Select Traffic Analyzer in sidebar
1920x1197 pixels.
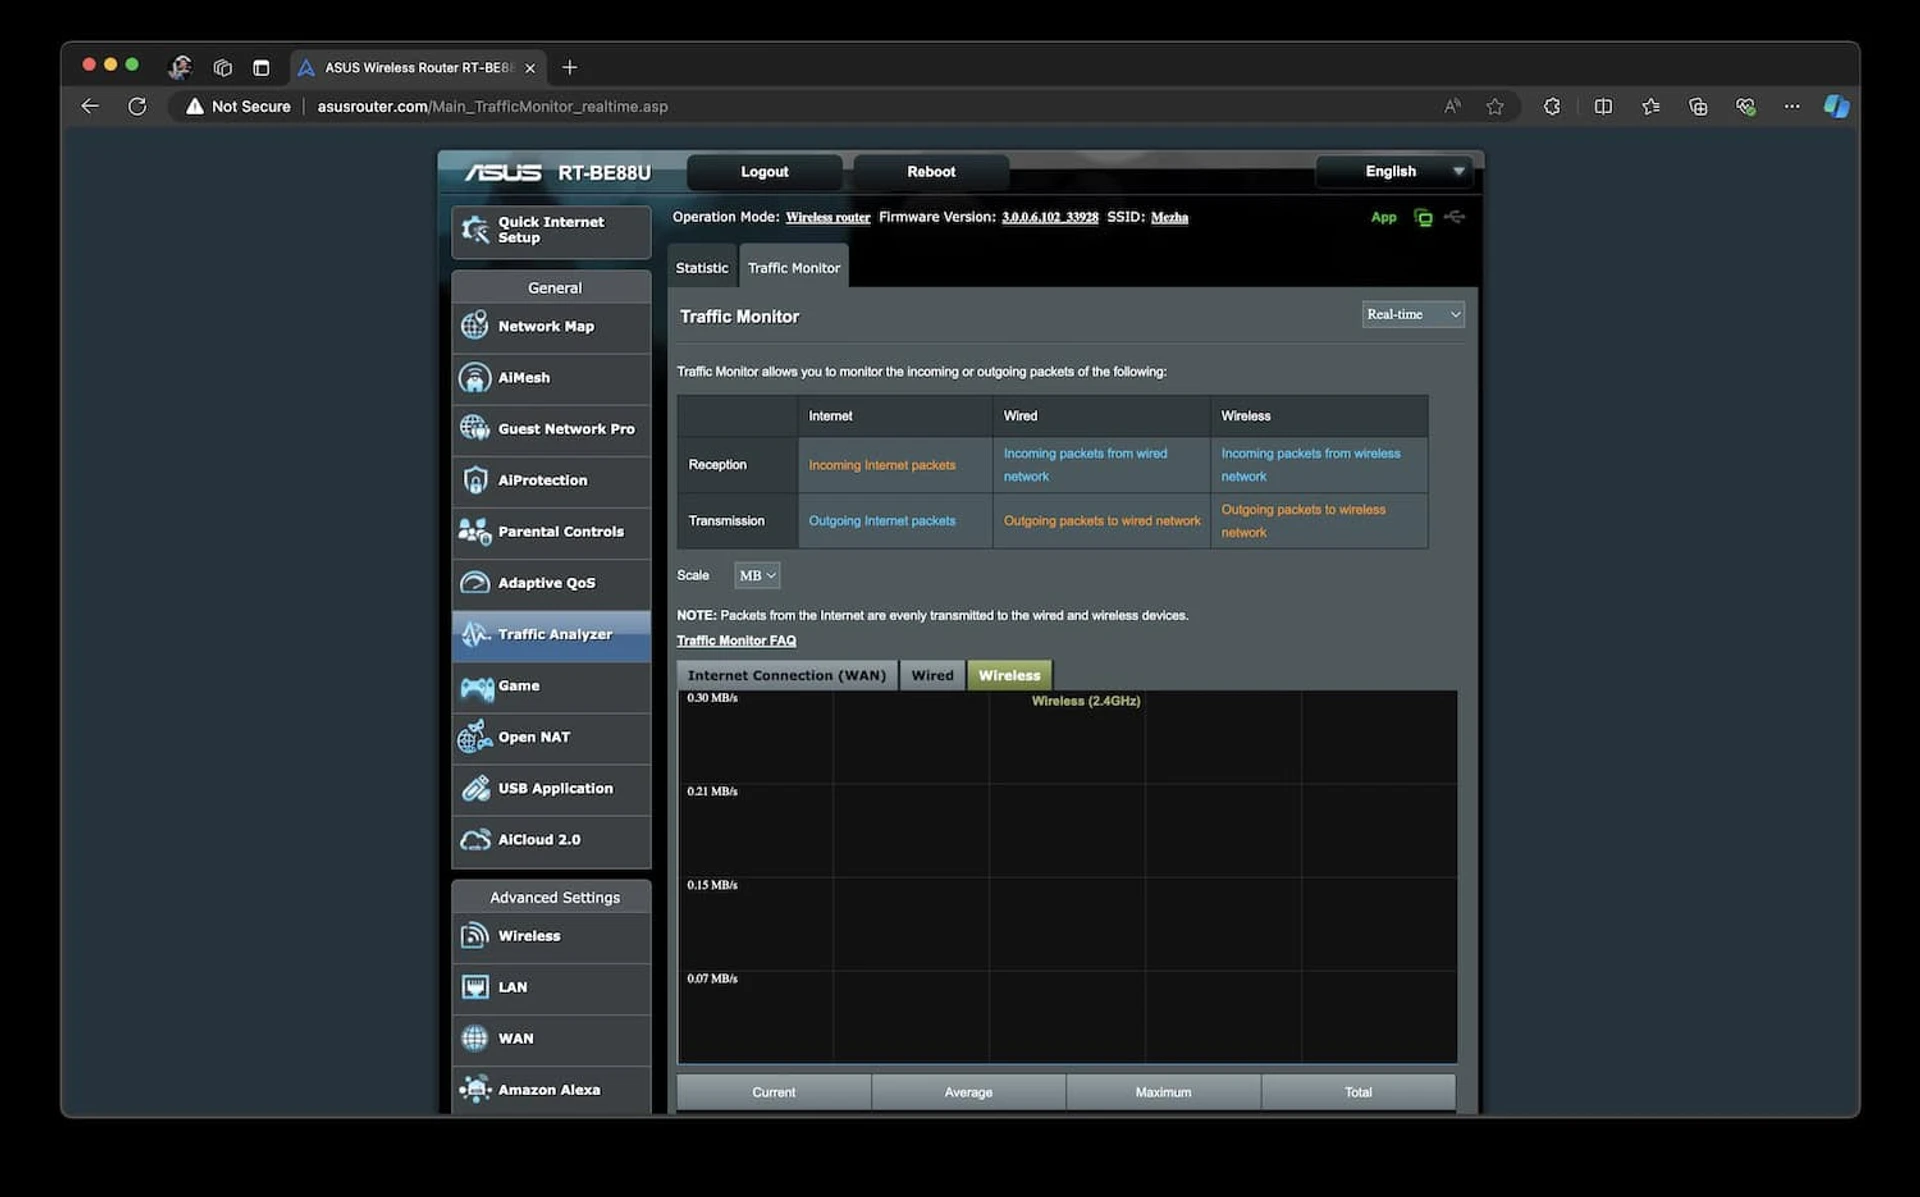[x=551, y=635]
